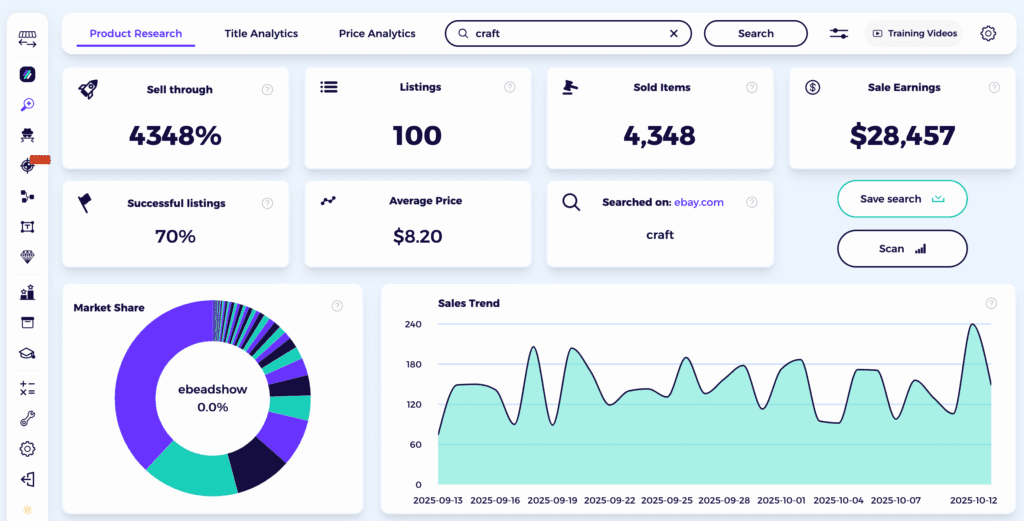Open settings gear in top right corner
The width and height of the screenshot is (1024, 521).
point(988,33)
